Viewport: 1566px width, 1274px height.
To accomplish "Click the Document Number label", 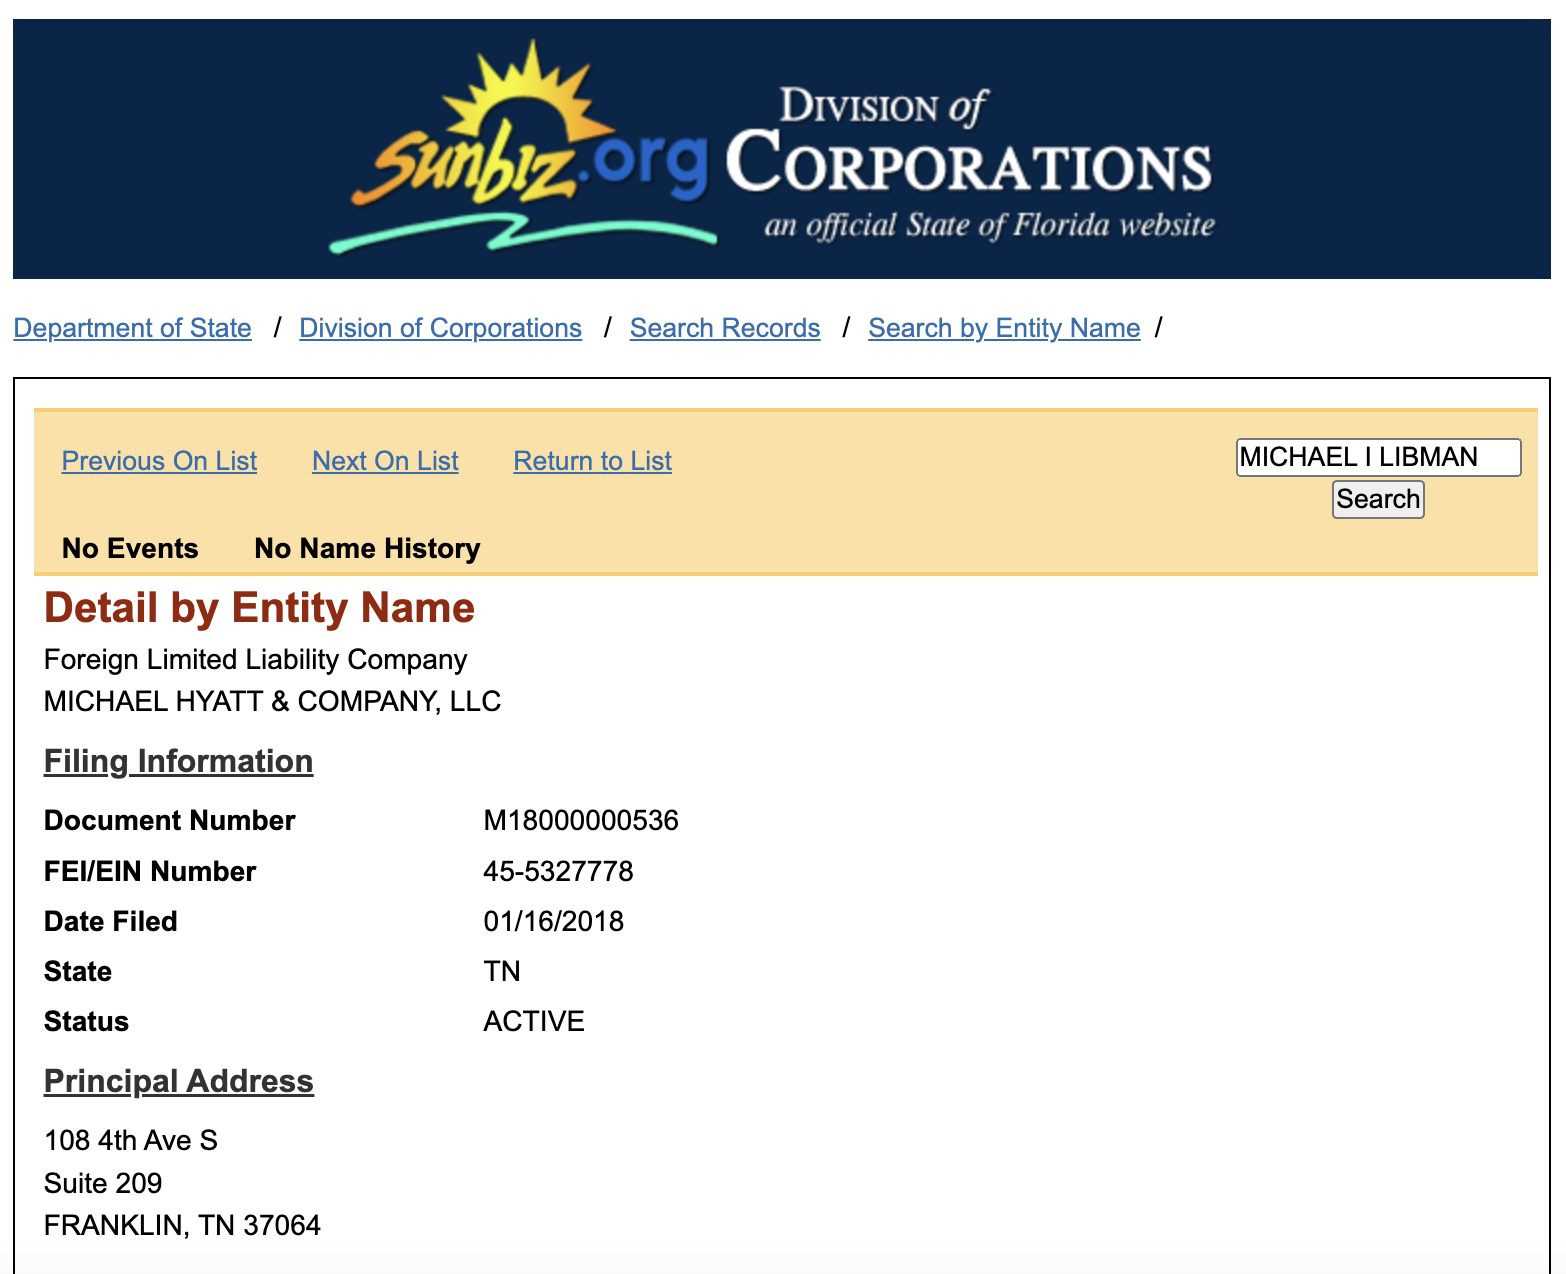I will 169,821.
